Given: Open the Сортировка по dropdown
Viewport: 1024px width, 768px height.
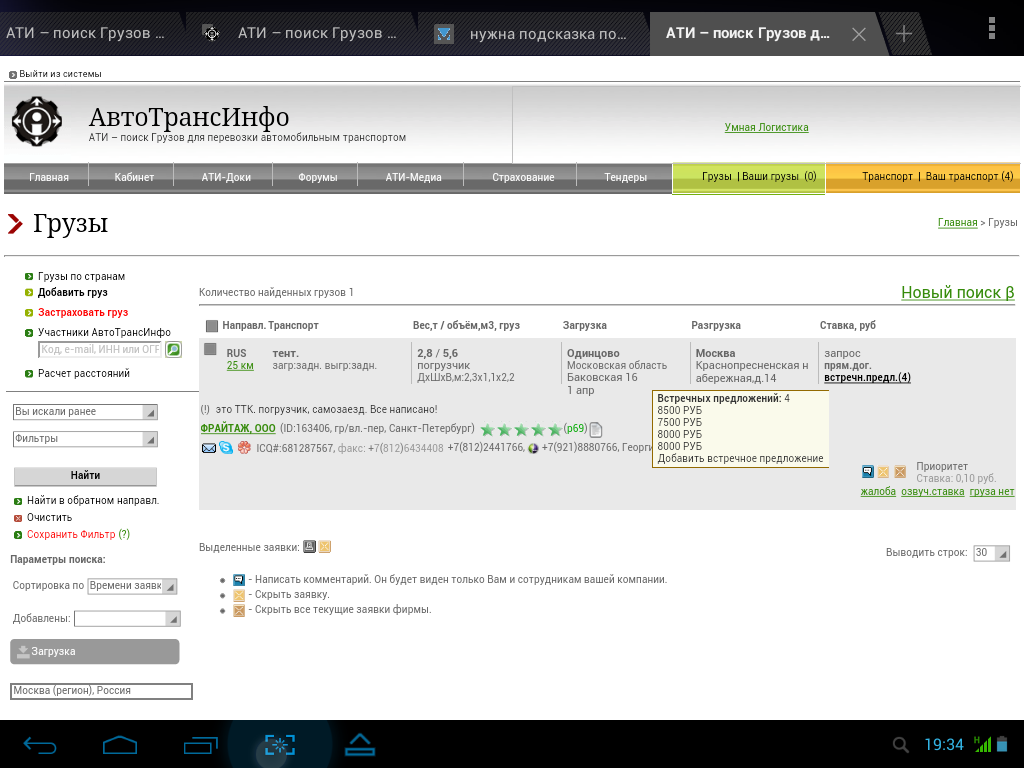Looking at the screenshot, I should [133, 586].
